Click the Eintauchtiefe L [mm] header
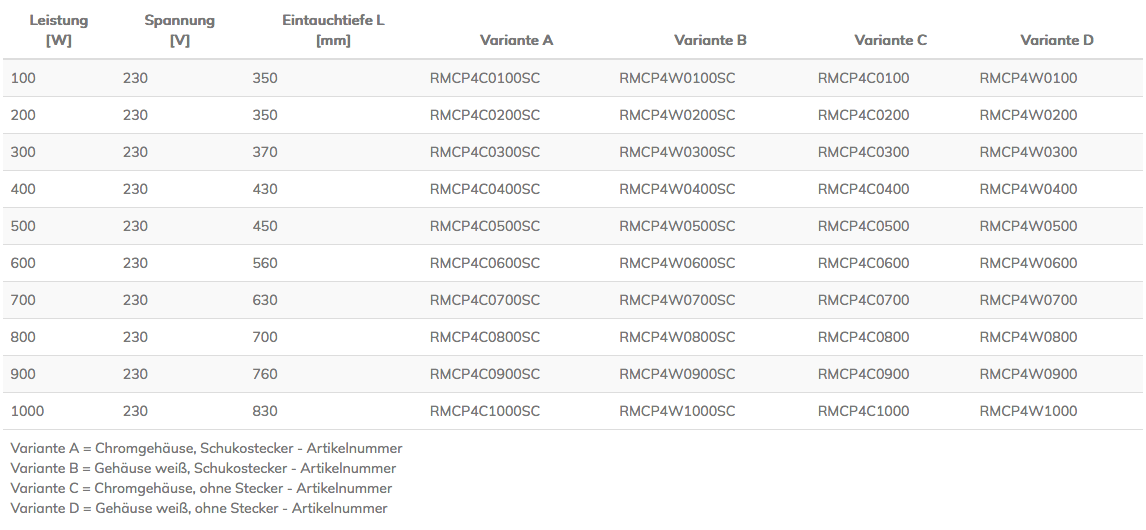The height and width of the screenshot is (530, 1146). [x=333, y=30]
